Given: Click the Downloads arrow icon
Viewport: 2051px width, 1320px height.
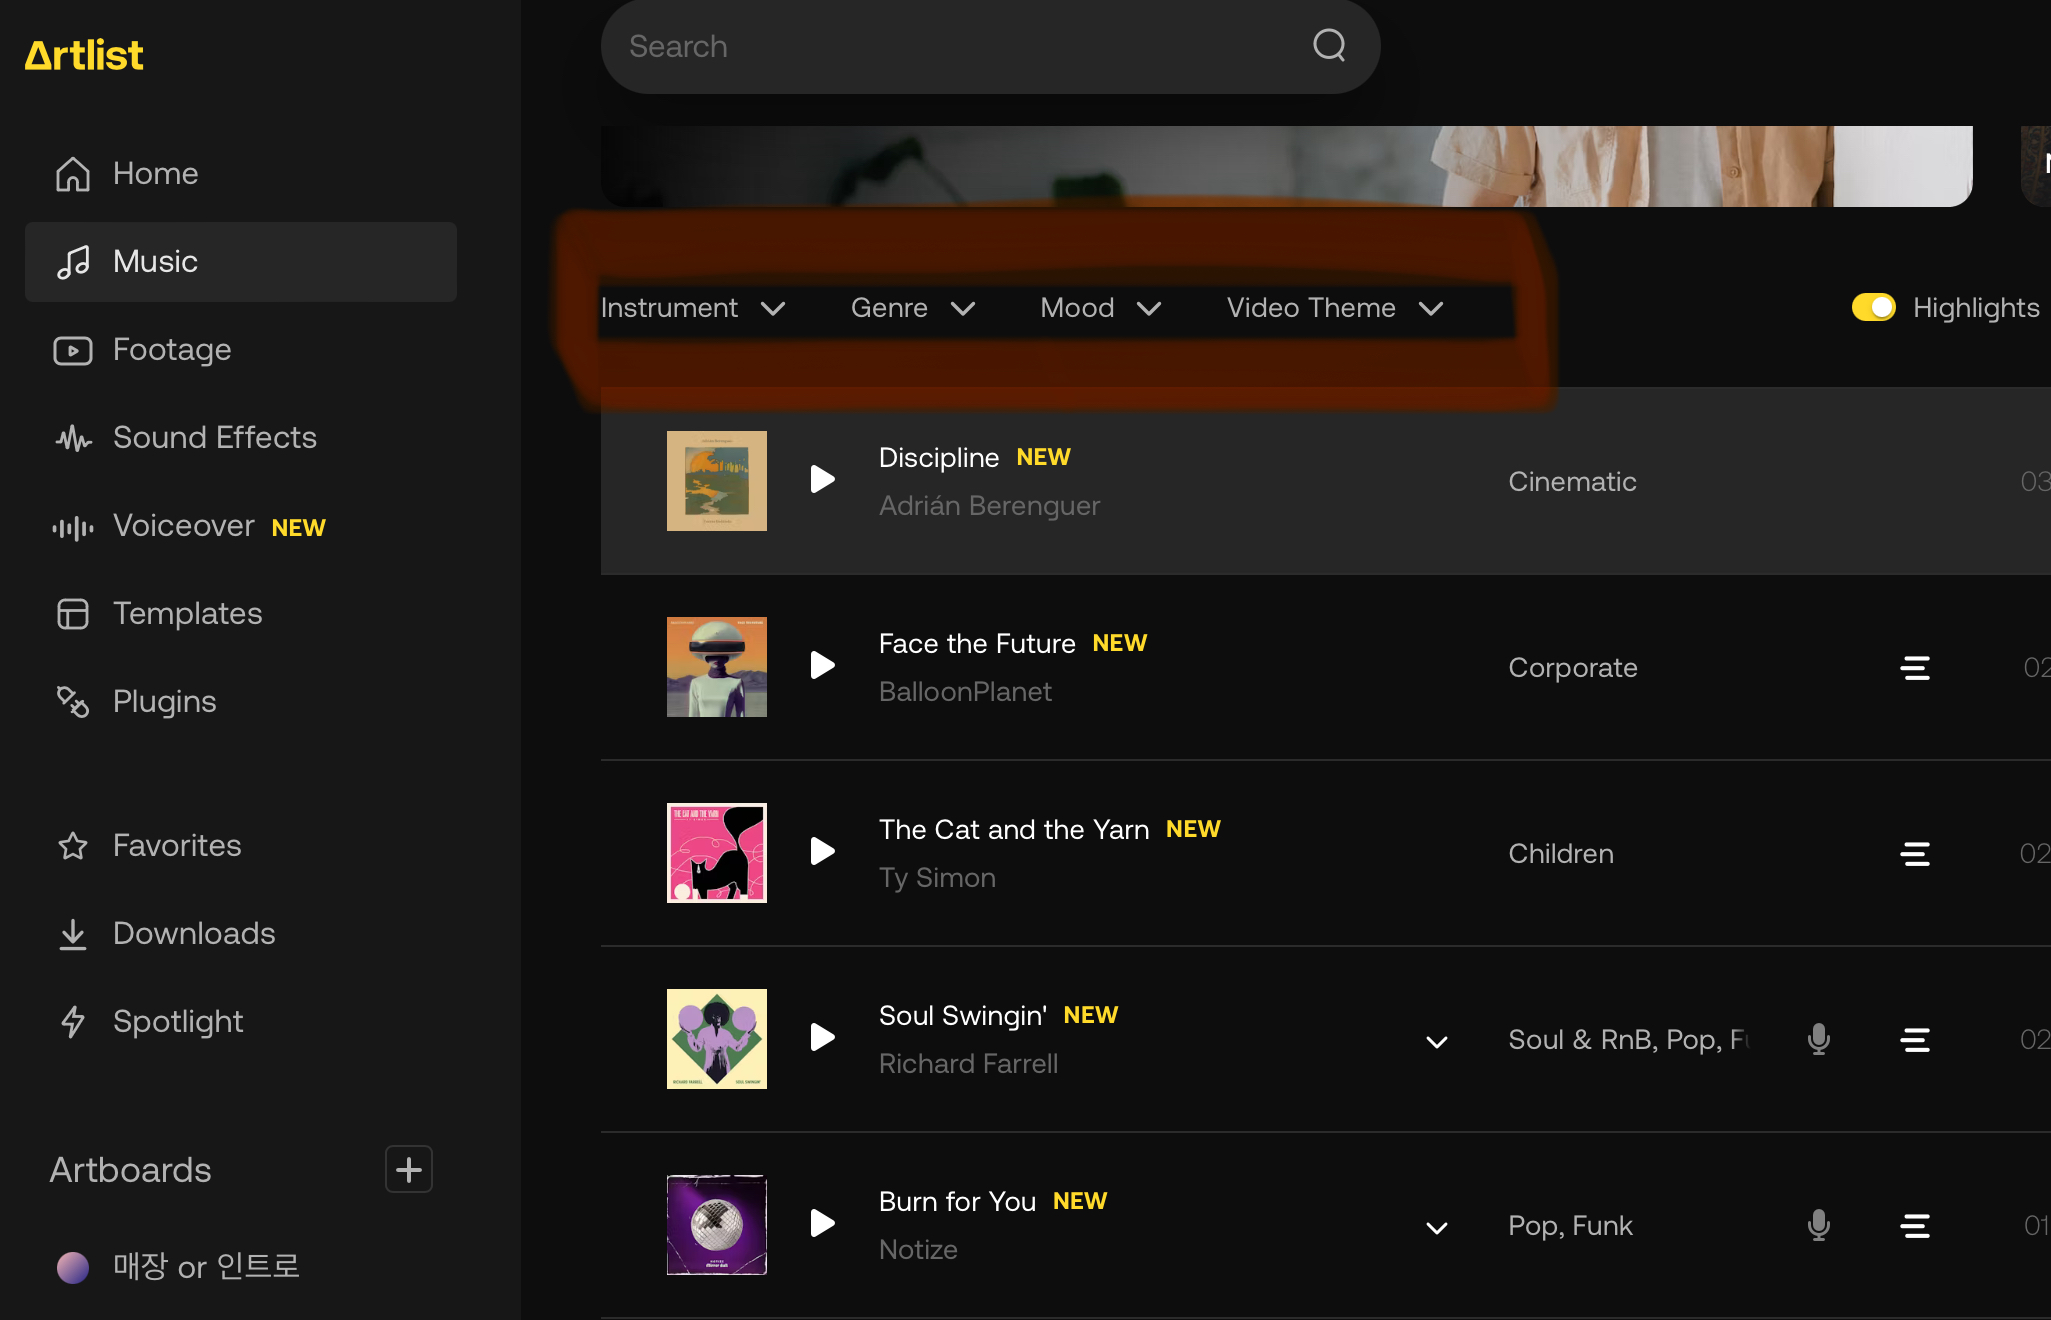Looking at the screenshot, I should (73, 934).
